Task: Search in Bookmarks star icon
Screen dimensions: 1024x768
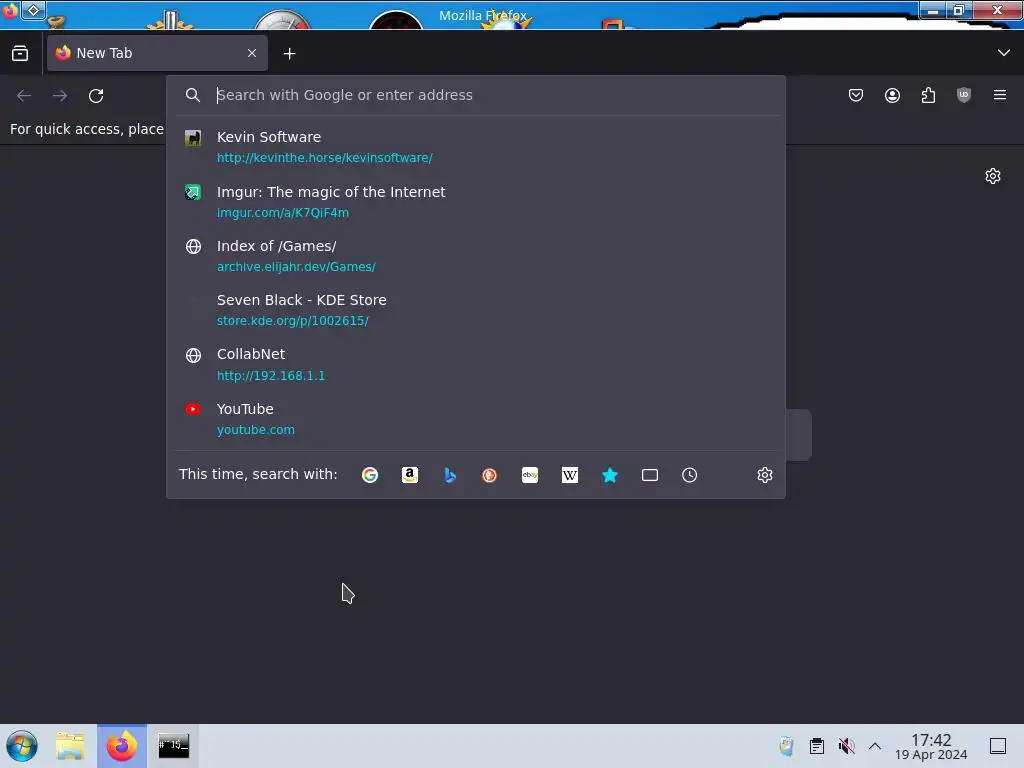Action: coord(610,475)
